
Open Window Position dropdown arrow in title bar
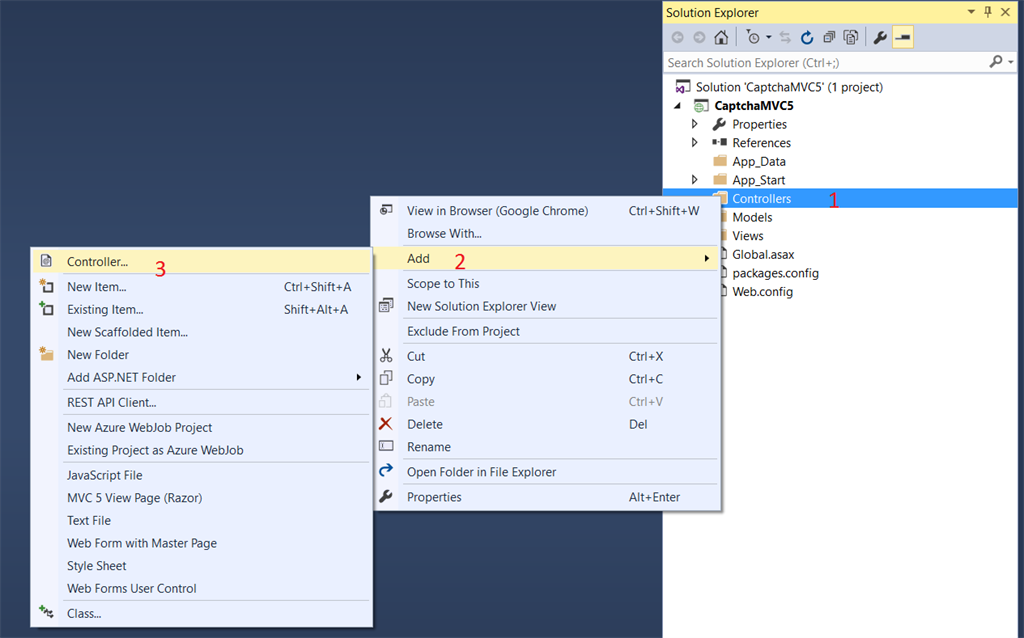click(x=971, y=12)
